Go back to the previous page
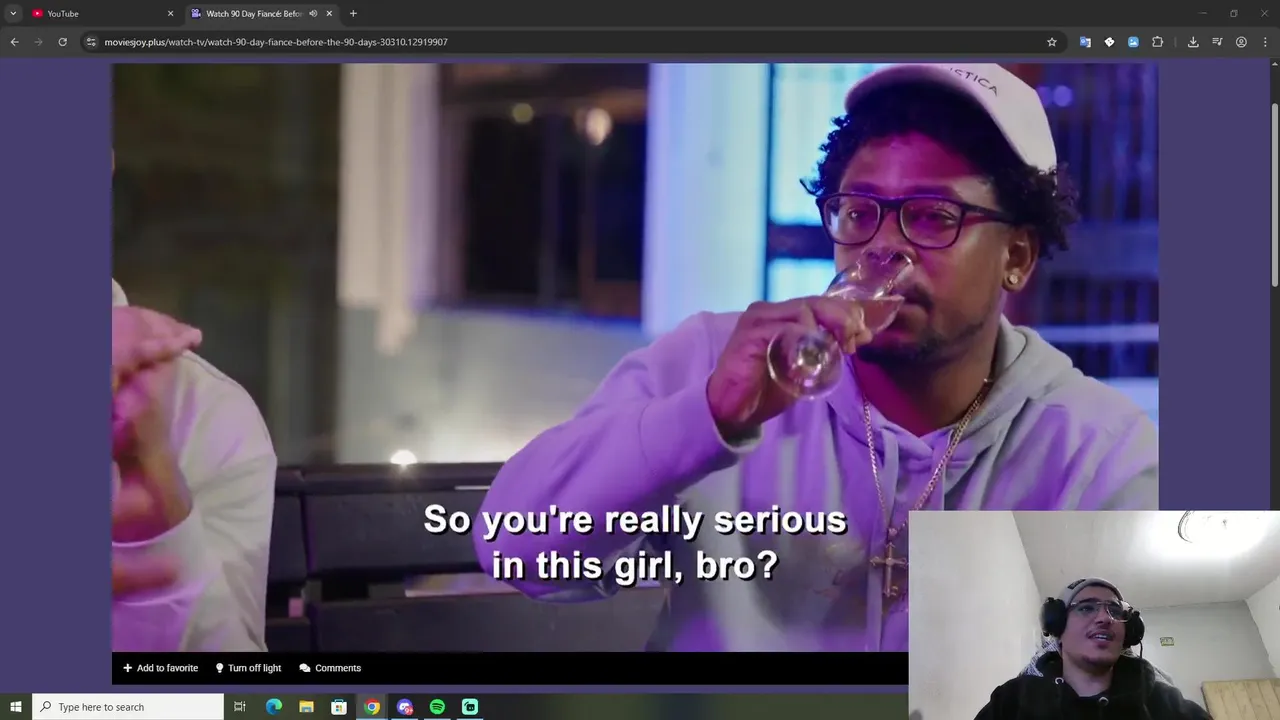Viewport: 1280px width, 720px height. pyautogui.click(x=14, y=42)
